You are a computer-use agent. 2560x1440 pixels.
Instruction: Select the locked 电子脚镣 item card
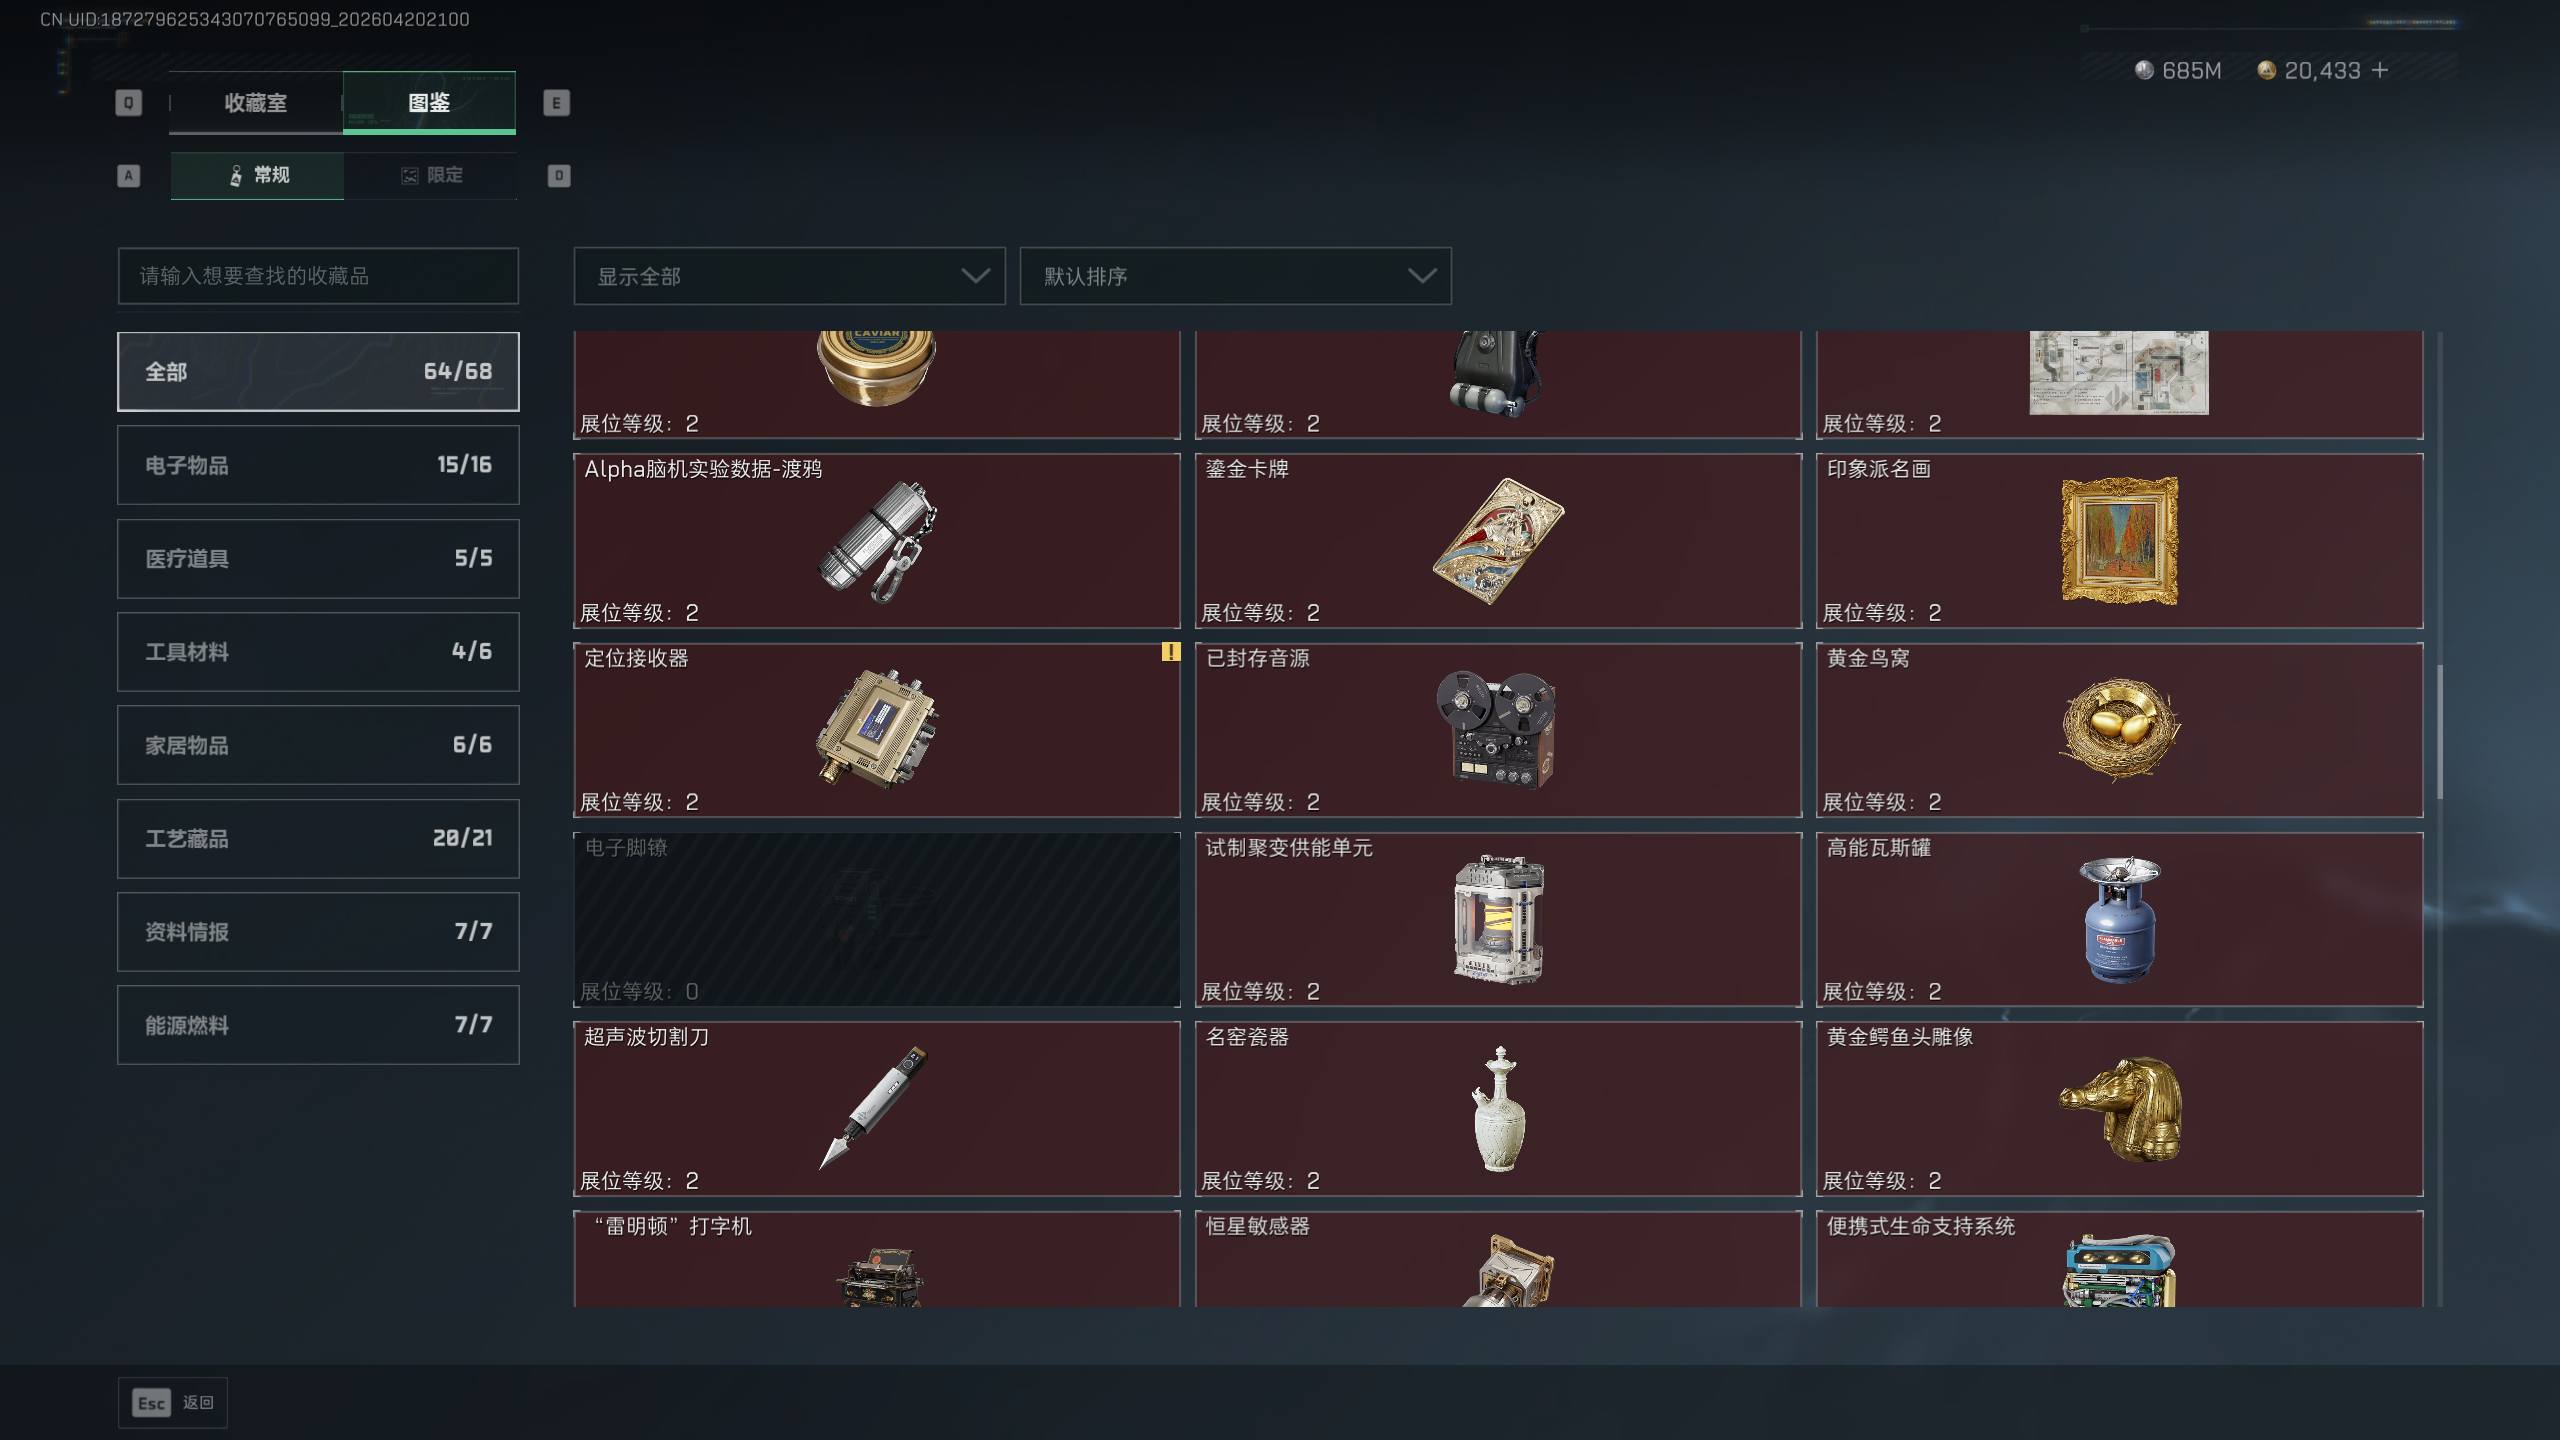tap(877, 919)
